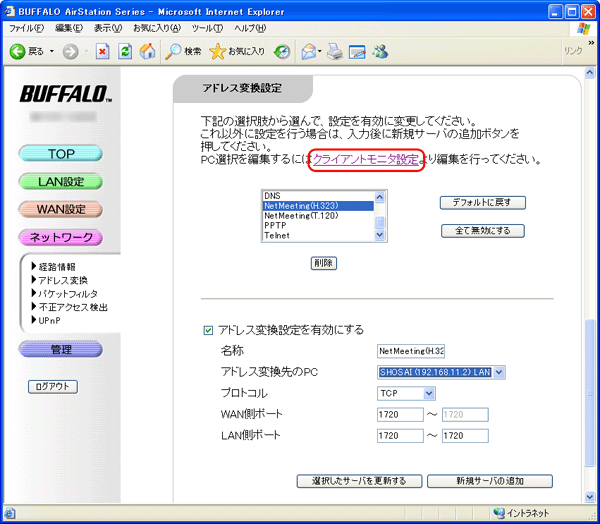Image resolution: width=600 pixels, height=524 pixels.
Task: Open the 表示(V) menu
Action: point(108,28)
